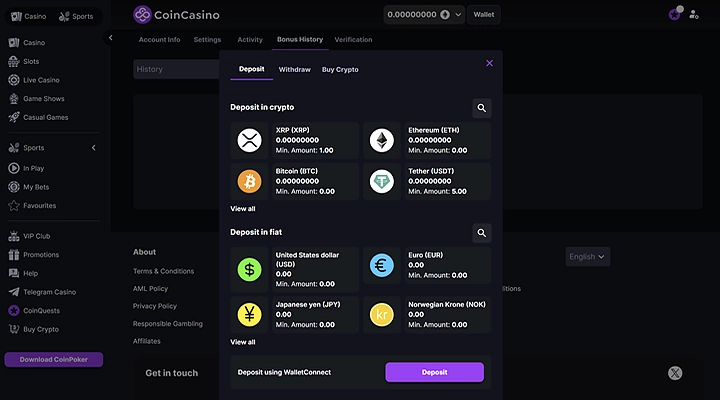This screenshot has height=400, width=720.
Task: Search crypto deposit currencies
Action: (x=482, y=108)
